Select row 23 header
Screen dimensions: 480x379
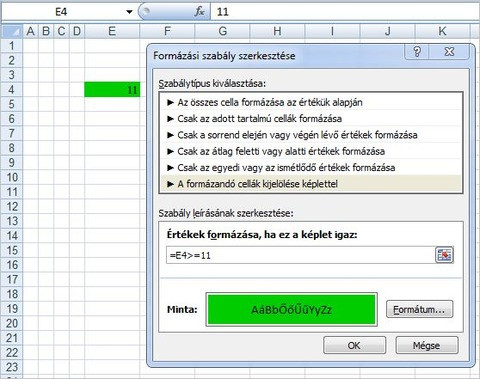click(x=12, y=367)
